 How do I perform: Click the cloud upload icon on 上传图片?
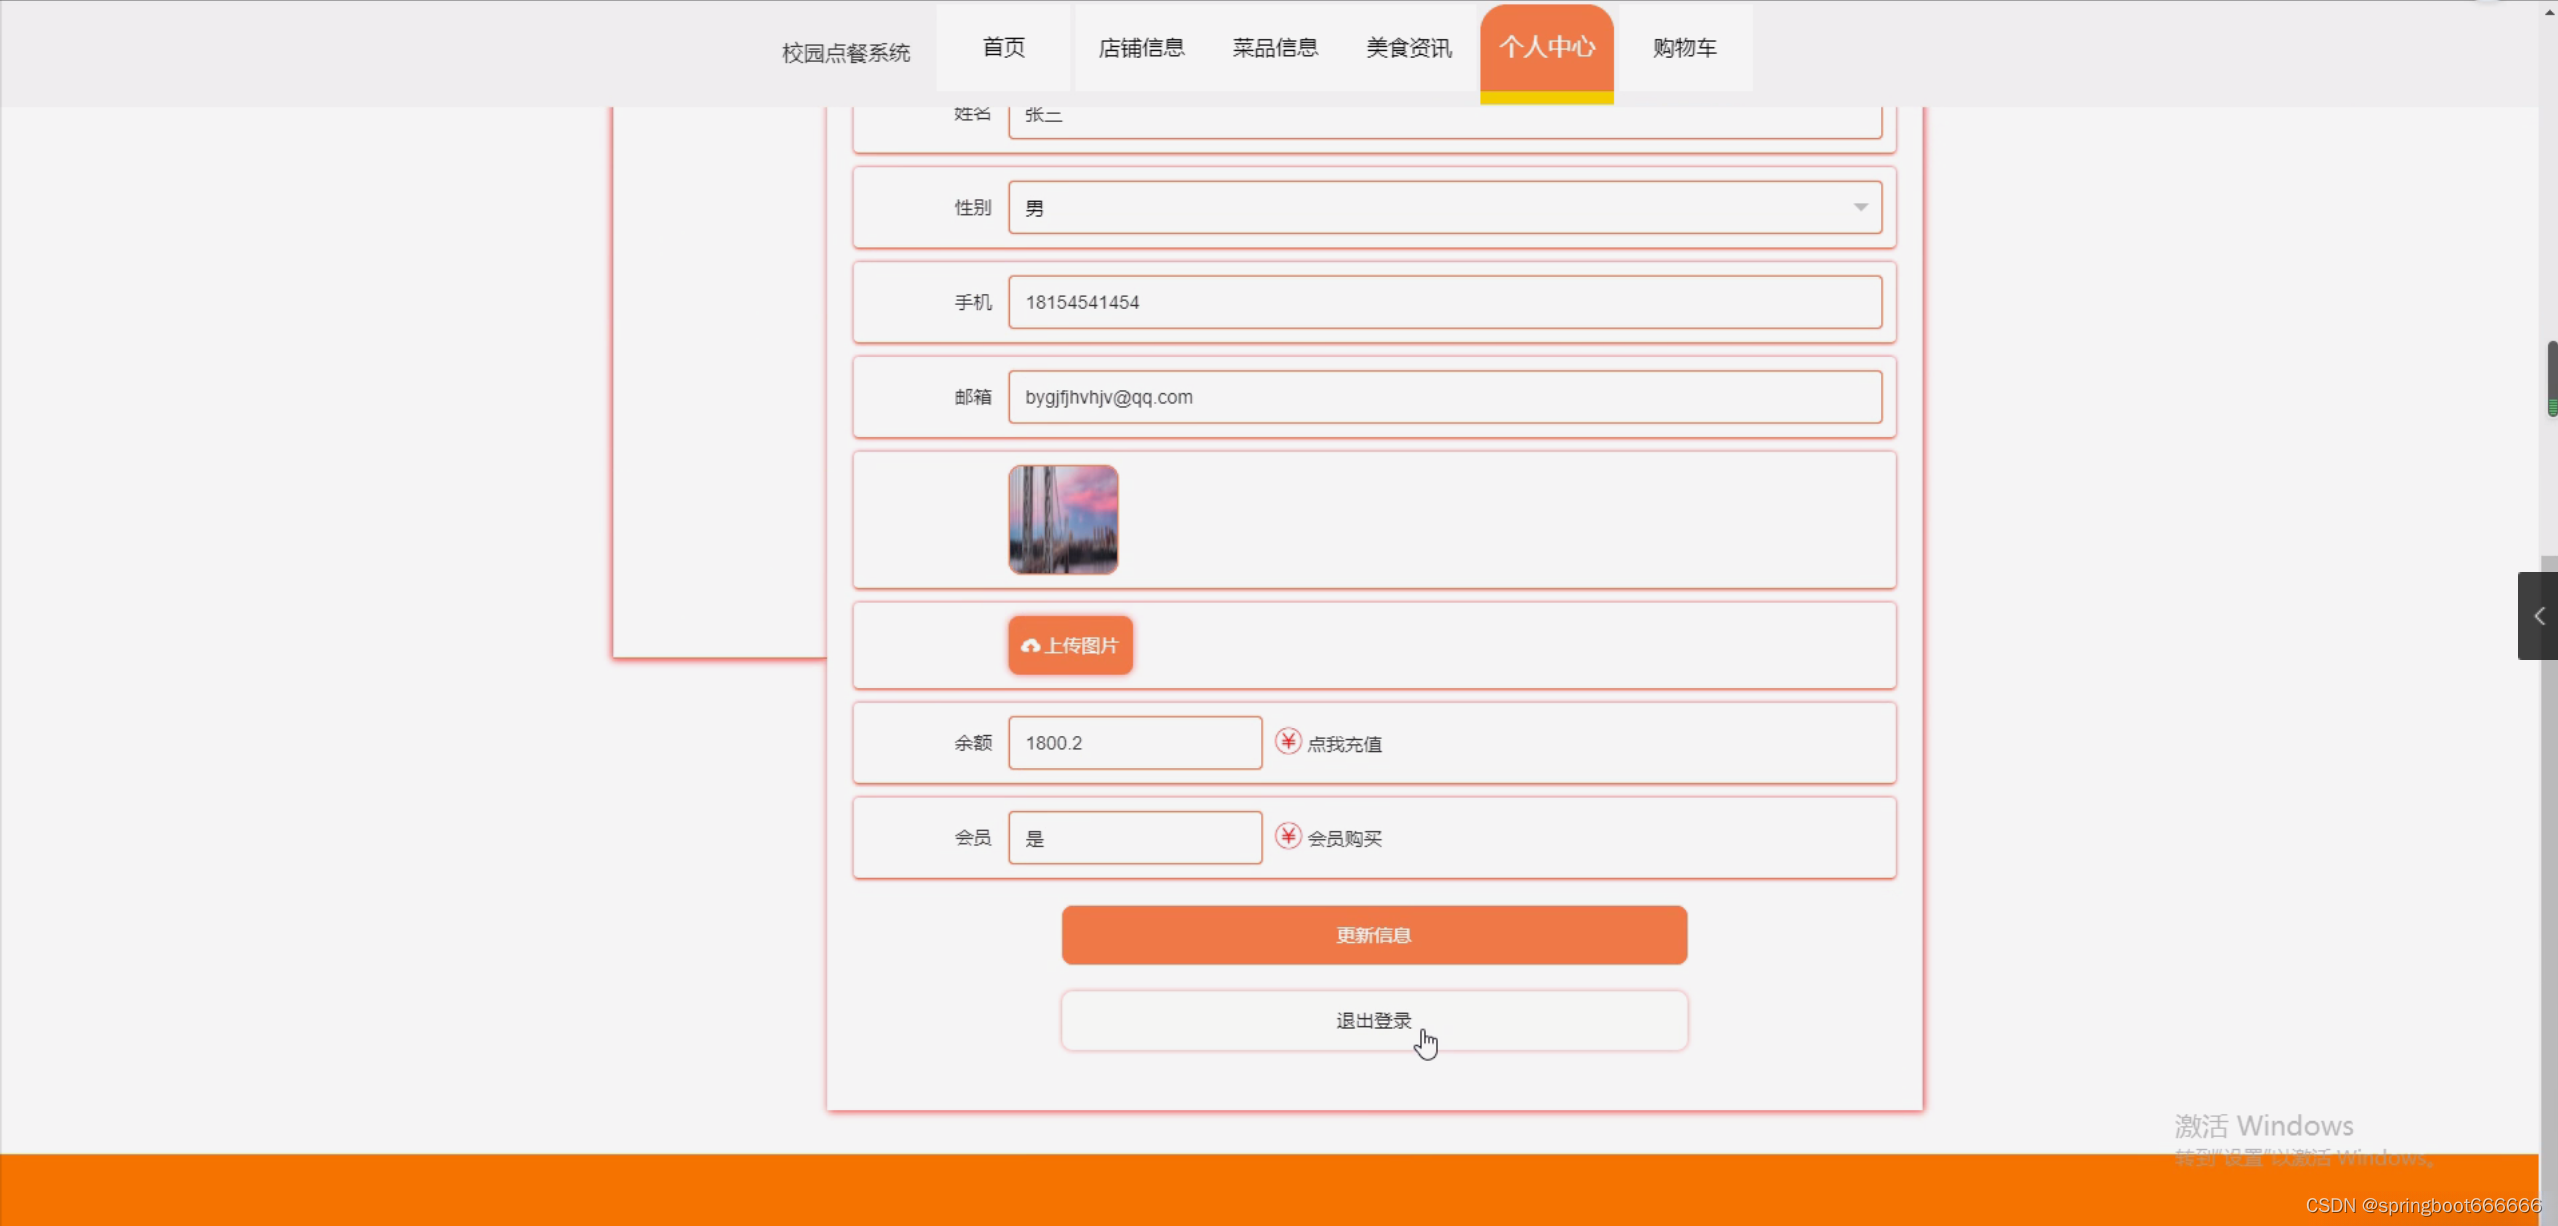click(1030, 646)
